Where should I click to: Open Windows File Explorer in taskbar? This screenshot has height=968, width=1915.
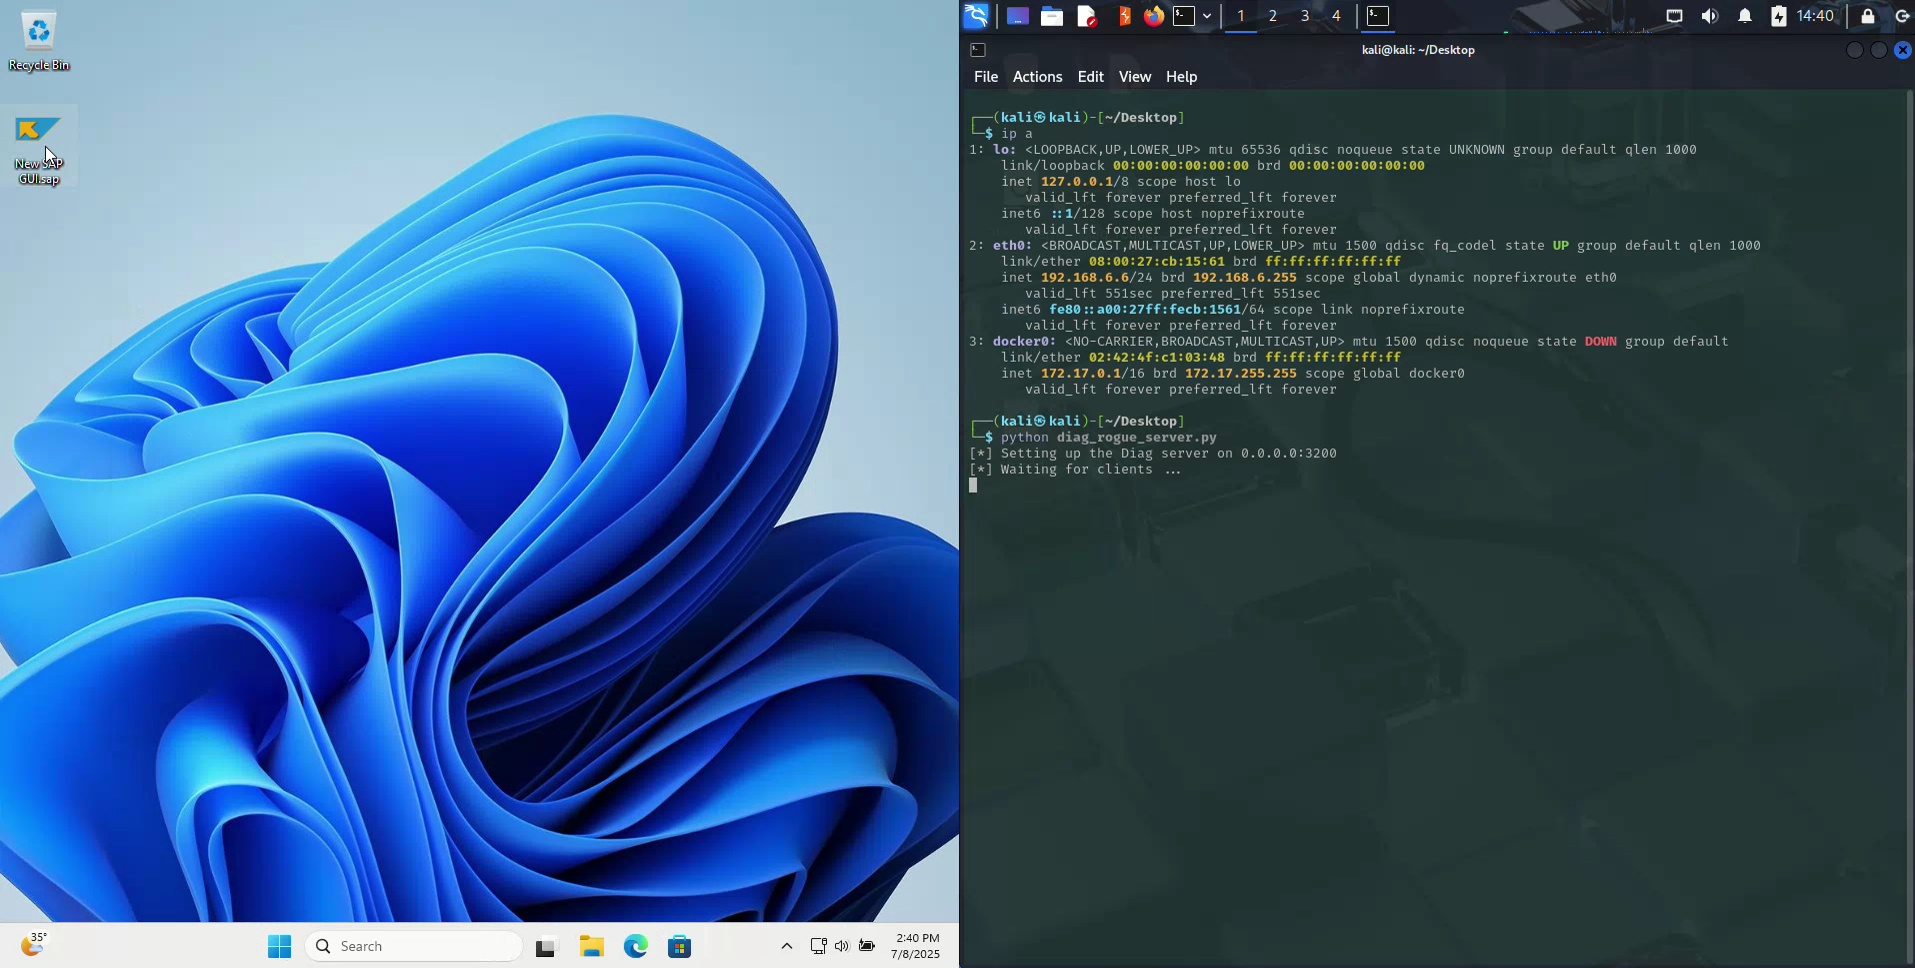pyautogui.click(x=591, y=946)
